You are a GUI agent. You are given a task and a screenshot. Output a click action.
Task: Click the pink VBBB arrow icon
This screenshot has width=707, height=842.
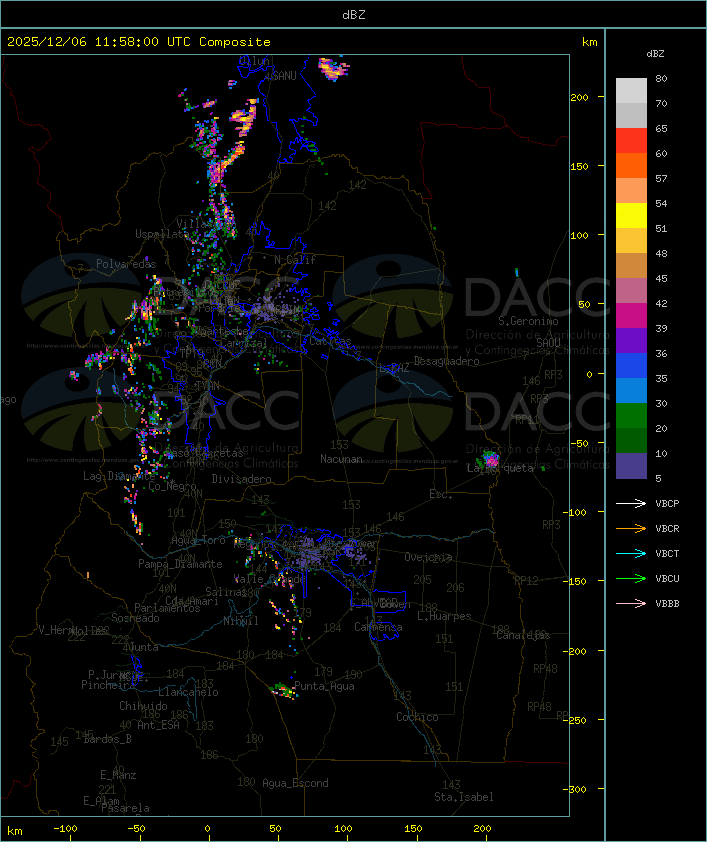(x=631, y=604)
